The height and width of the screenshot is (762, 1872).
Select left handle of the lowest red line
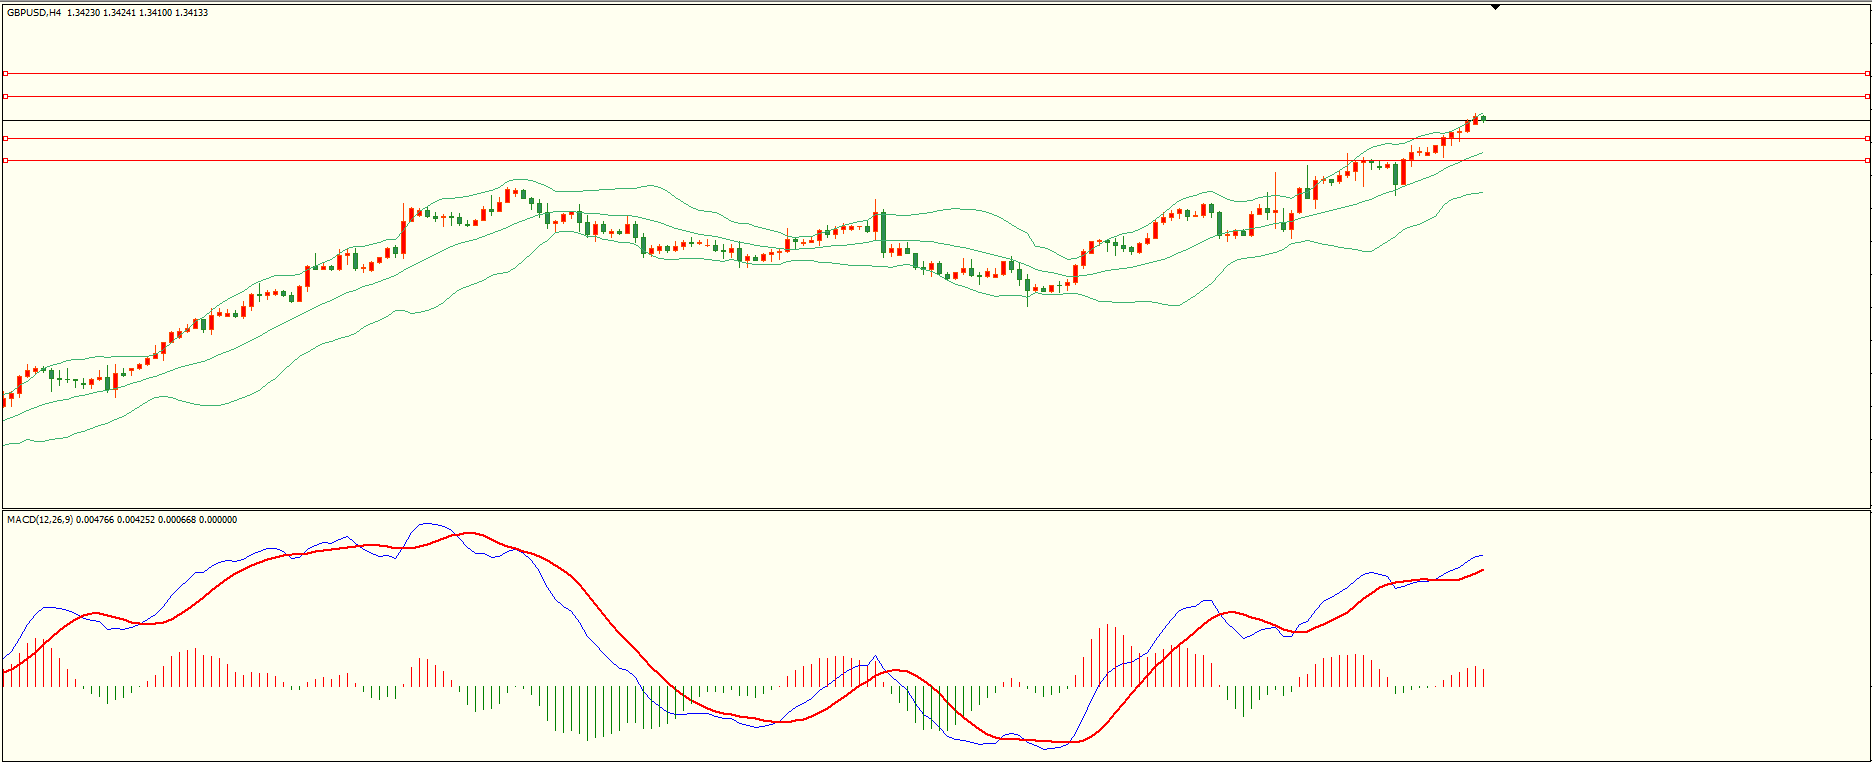(5, 160)
